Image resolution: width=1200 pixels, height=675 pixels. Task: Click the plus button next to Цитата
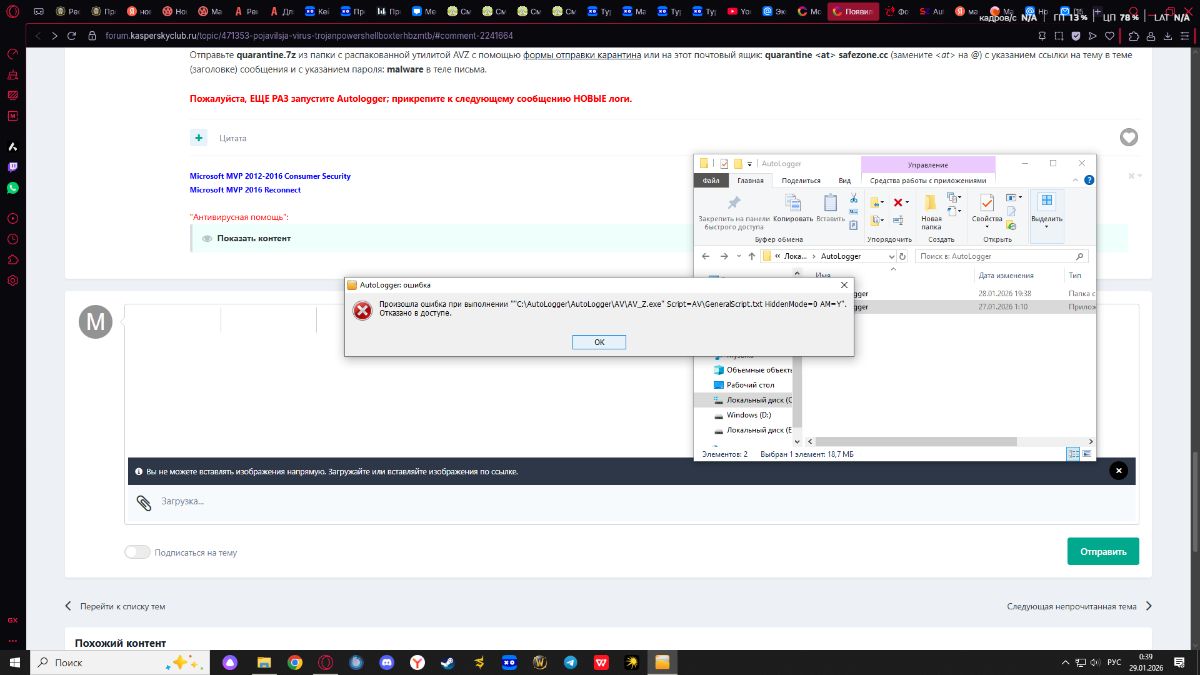click(200, 137)
